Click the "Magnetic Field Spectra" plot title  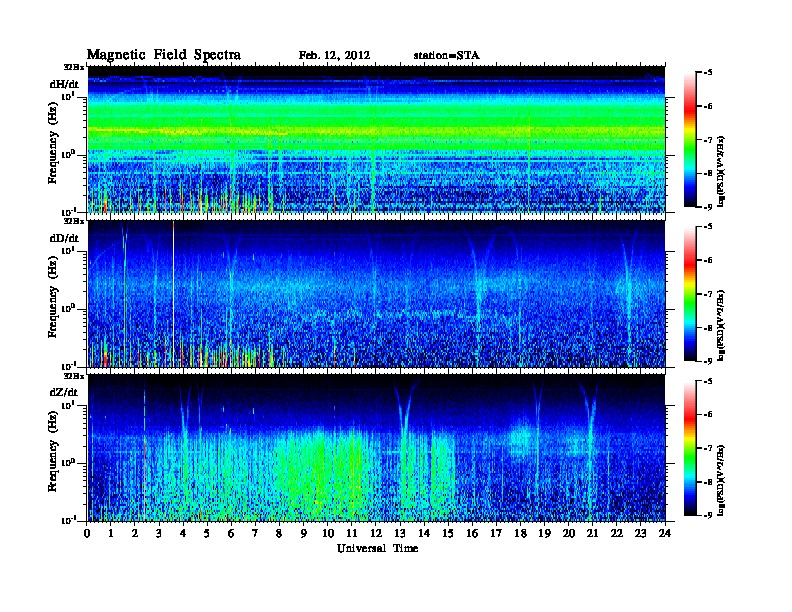[164, 55]
